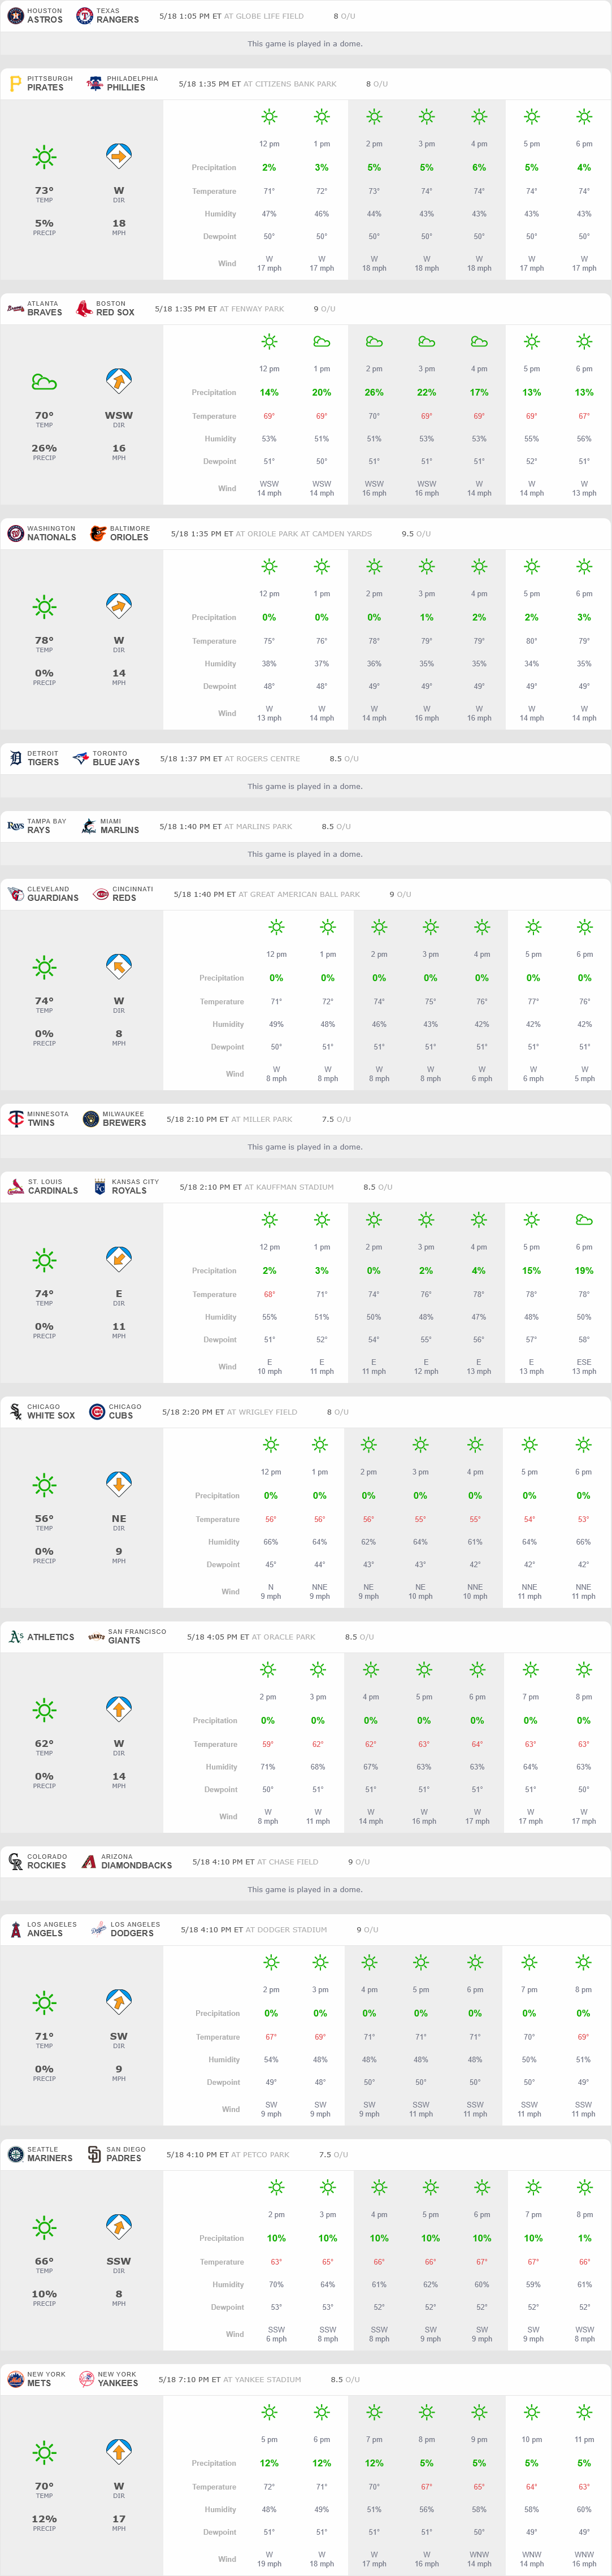Follow the DODGERS team name link

tap(132, 1935)
